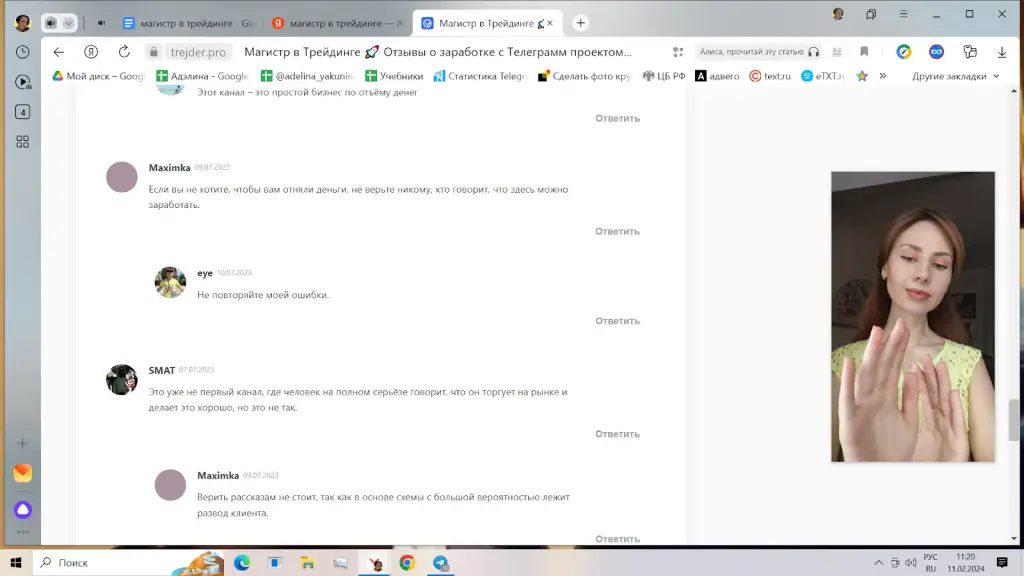Open Telegram from the Windows taskbar
Screen dimensions: 1024x576
pyautogui.click(x=440, y=563)
